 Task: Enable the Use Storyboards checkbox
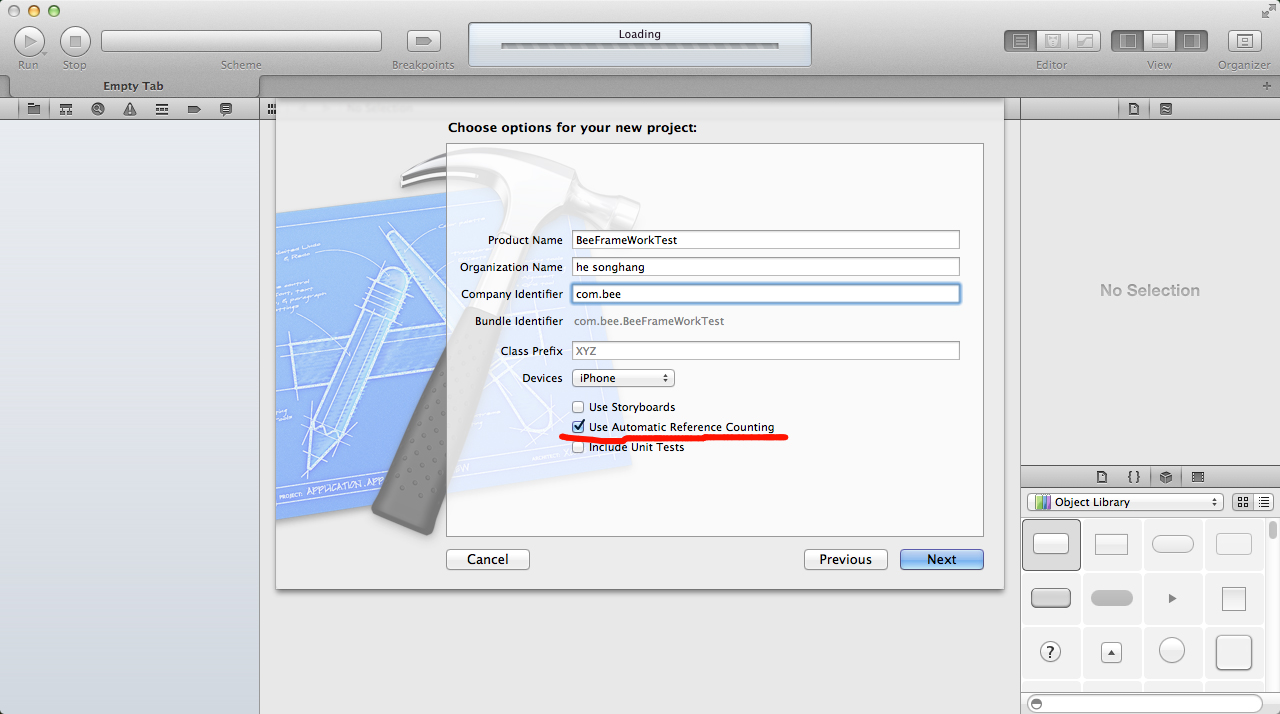coord(578,407)
